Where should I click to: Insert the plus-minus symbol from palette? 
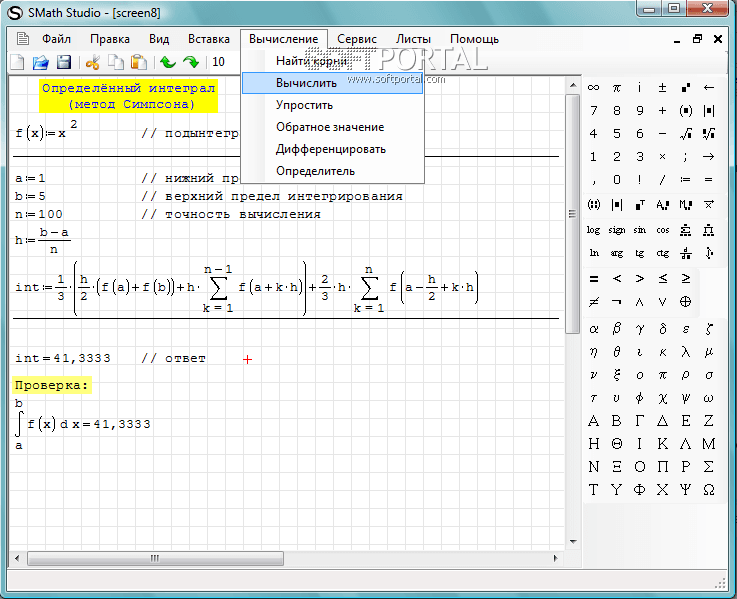(663, 87)
